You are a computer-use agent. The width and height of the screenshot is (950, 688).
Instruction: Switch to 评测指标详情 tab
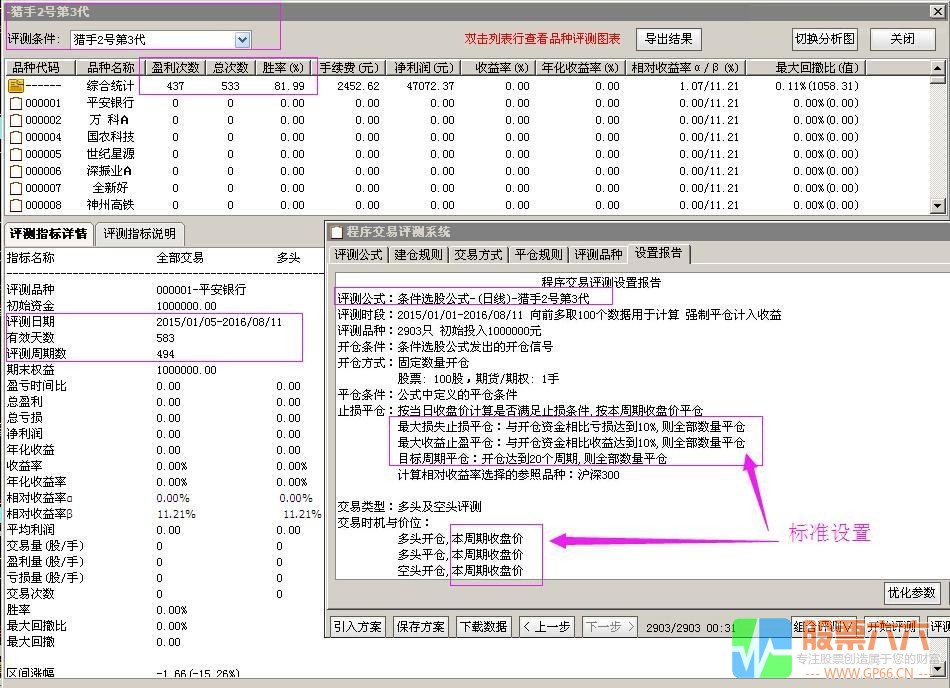click(x=48, y=234)
